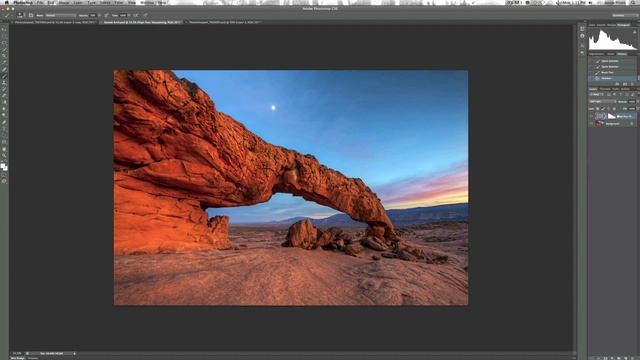
Task: Select the History Brush tool
Action: [4, 89]
